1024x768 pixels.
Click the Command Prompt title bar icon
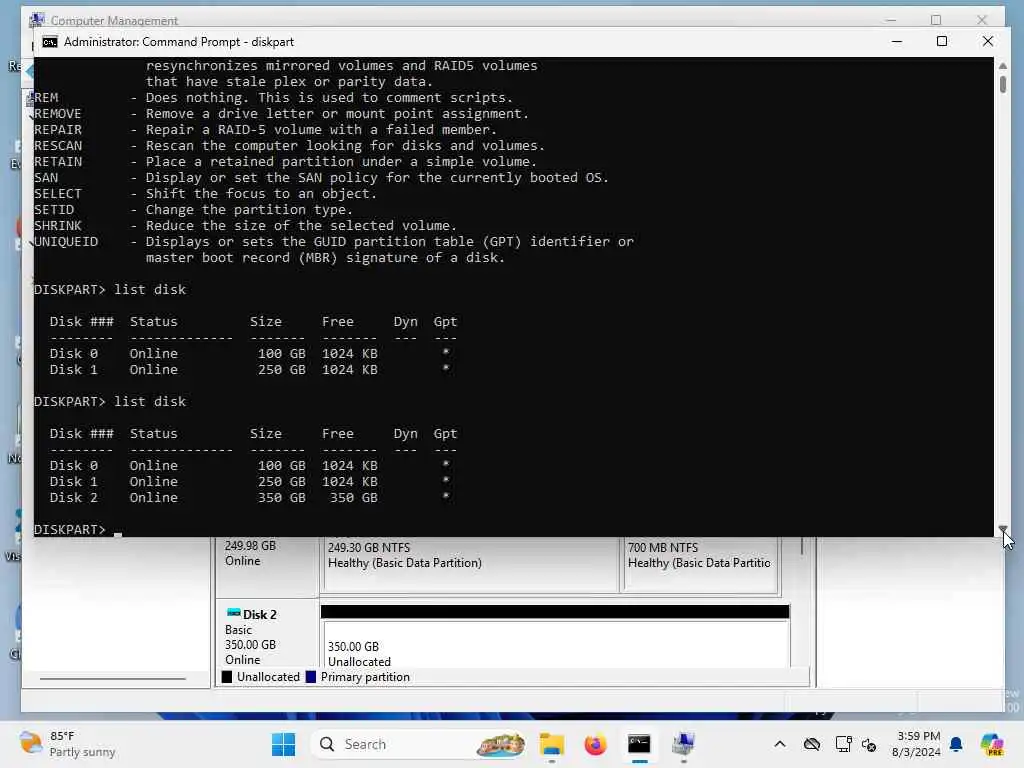click(x=50, y=42)
